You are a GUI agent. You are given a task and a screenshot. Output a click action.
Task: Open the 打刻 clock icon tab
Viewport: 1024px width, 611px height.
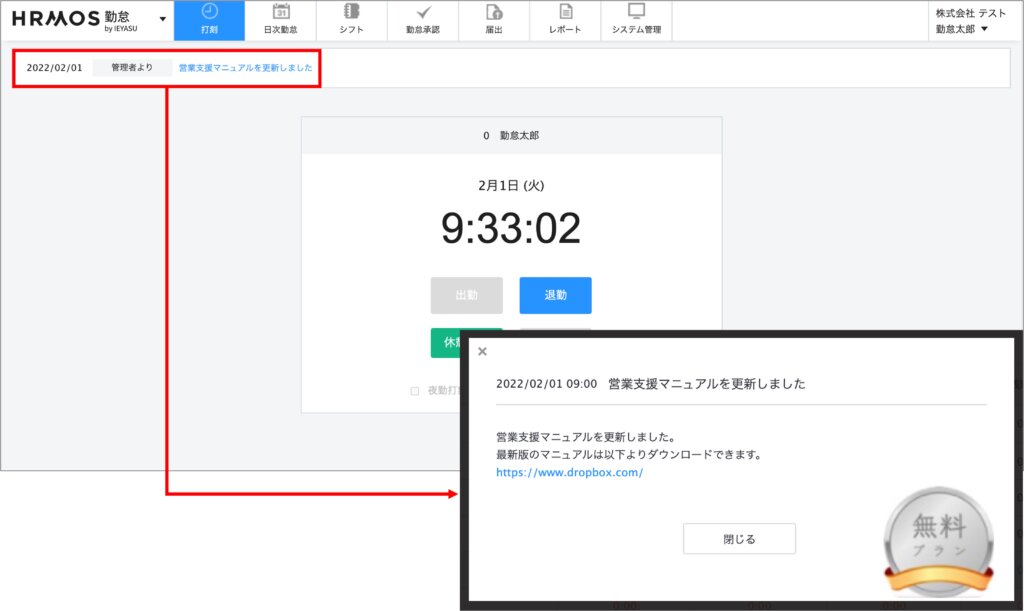click(x=209, y=13)
